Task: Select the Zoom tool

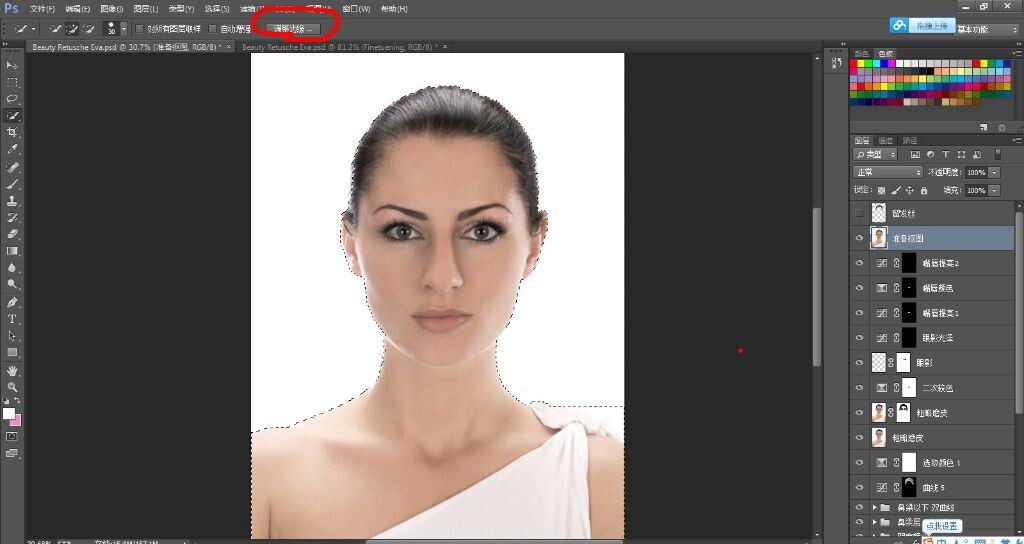Action: (12, 387)
